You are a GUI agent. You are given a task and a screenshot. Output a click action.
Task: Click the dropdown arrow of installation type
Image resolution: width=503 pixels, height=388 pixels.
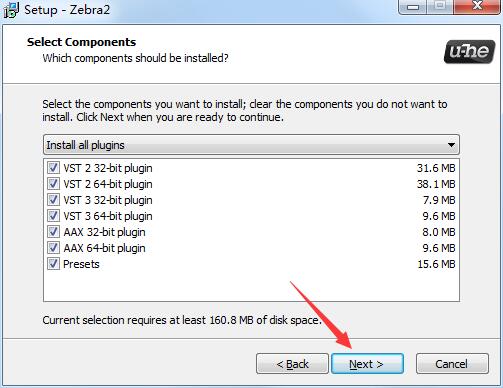451,145
